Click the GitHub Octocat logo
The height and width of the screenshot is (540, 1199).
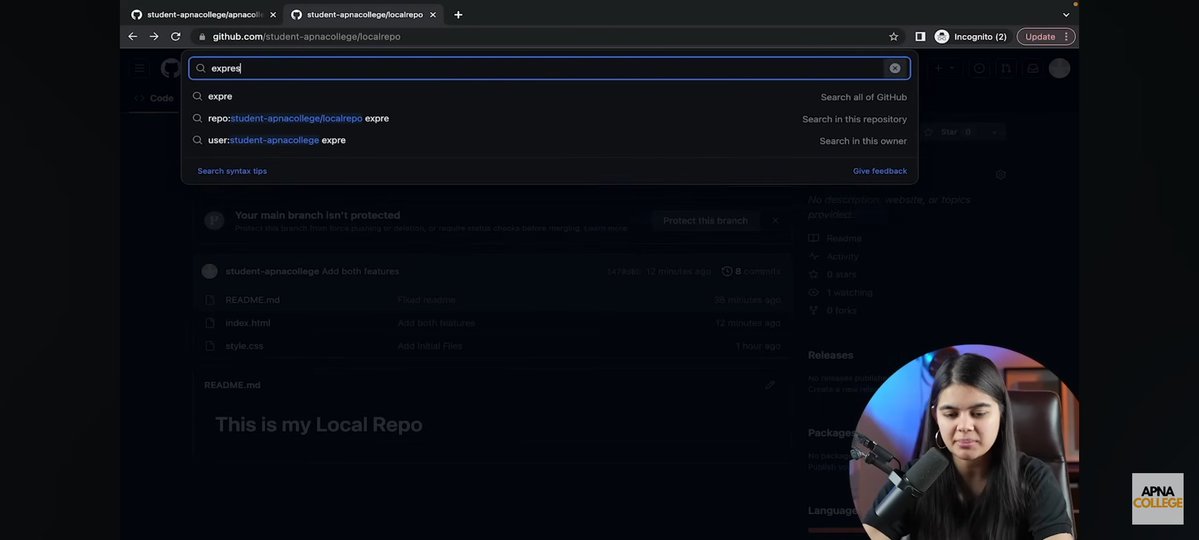point(170,68)
